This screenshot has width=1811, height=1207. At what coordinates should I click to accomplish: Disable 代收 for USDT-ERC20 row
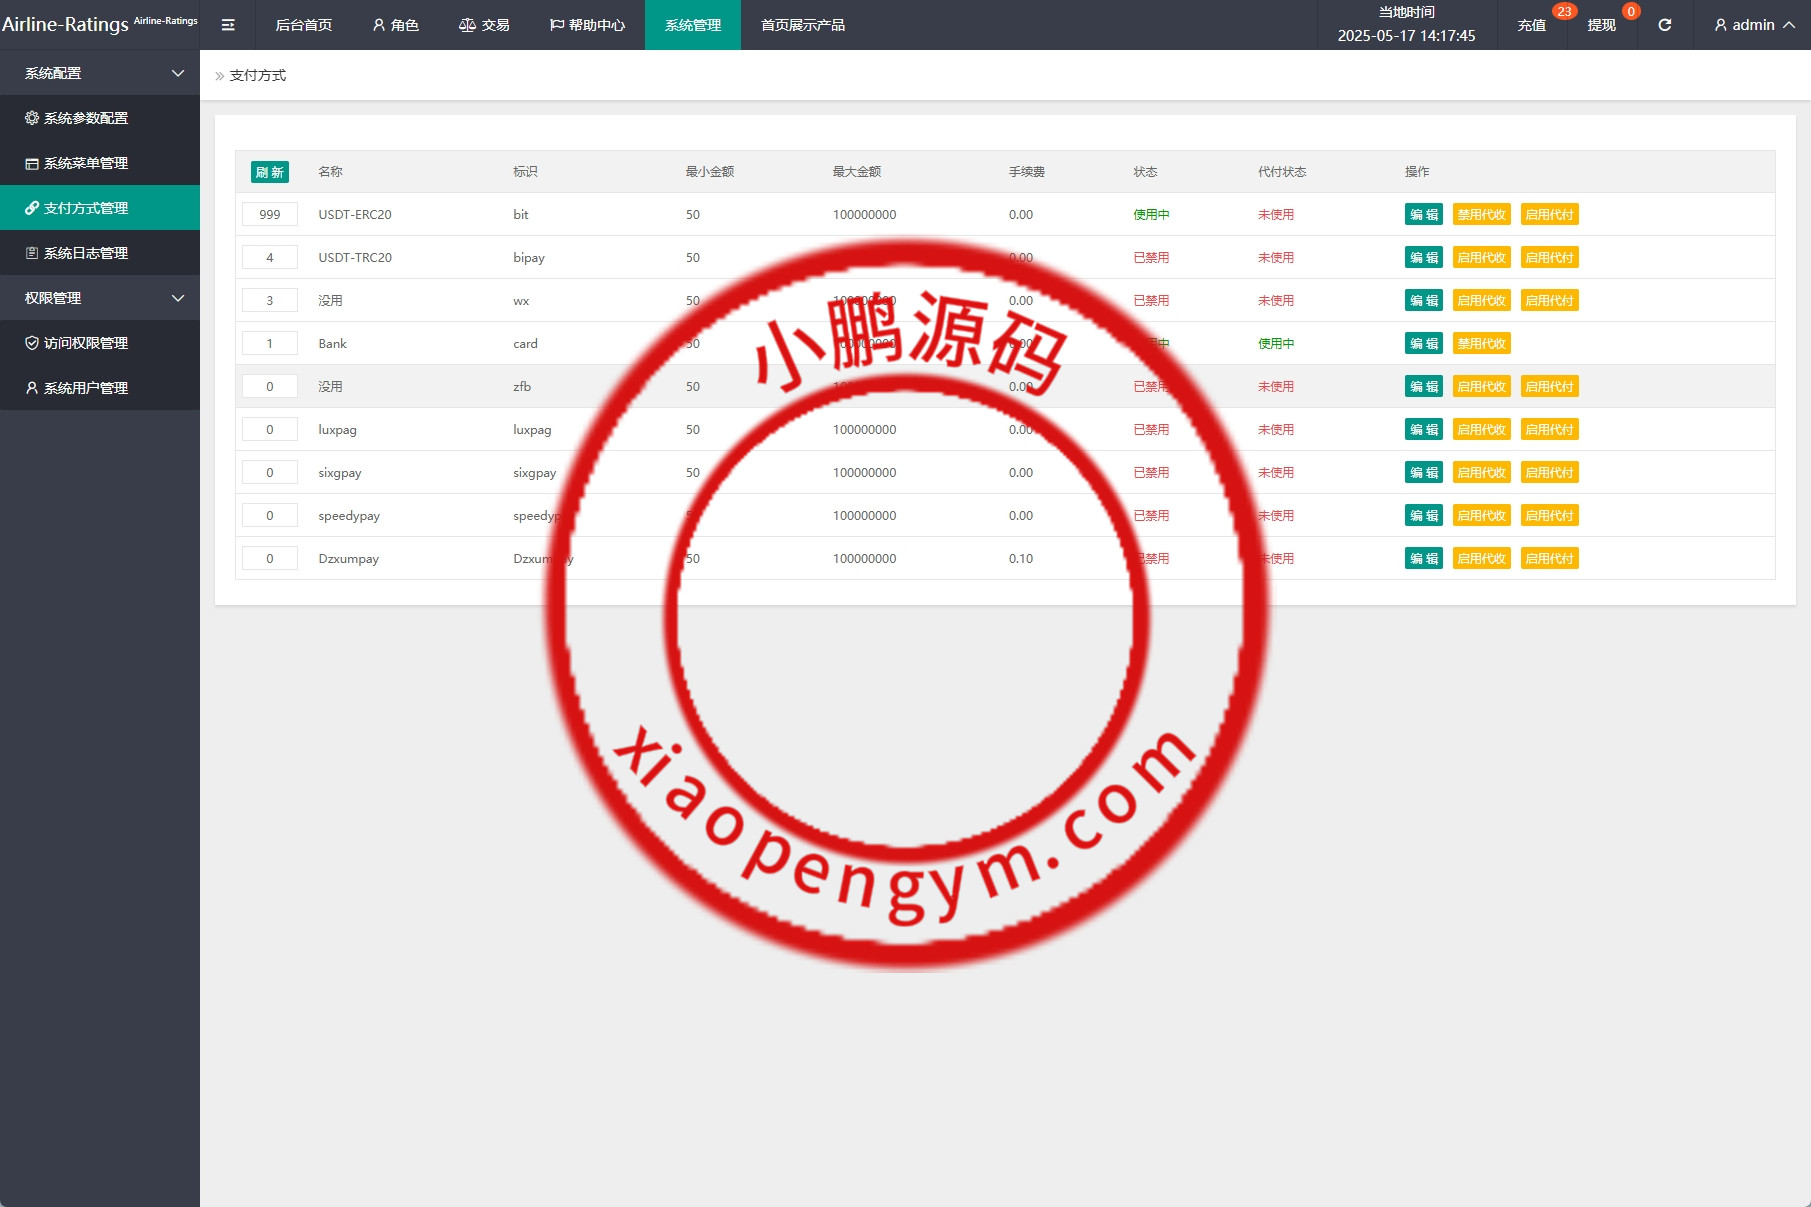point(1481,215)
